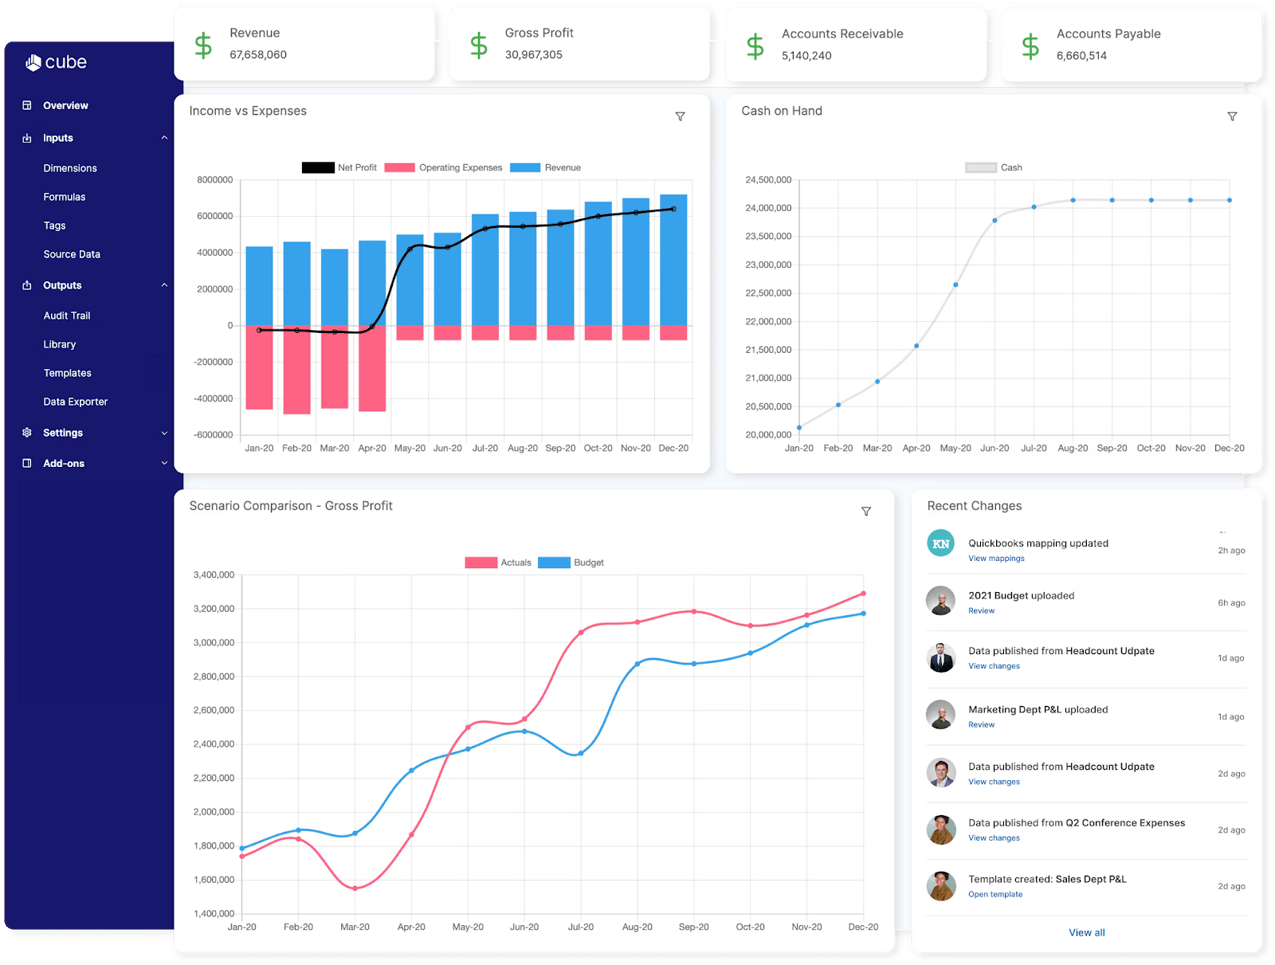Viewport: 1275px width, 965px height.
Task: Open Audit Trail under Outputs
Action: (67, 316)
